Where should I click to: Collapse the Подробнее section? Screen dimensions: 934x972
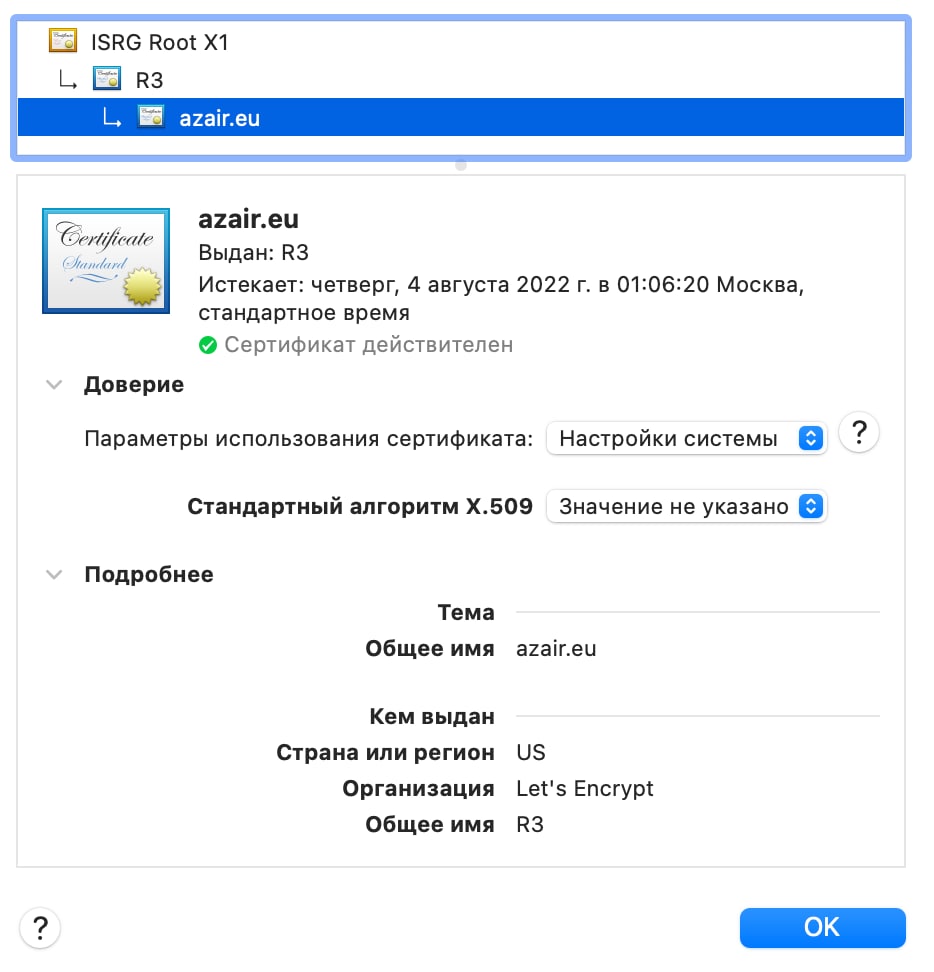55,575
